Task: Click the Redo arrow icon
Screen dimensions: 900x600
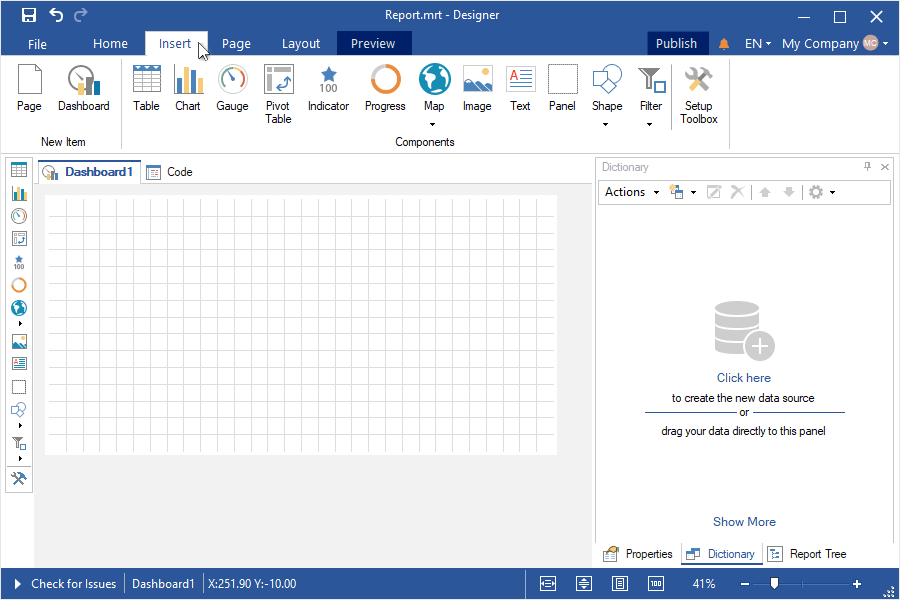Action: pos(81,15)
